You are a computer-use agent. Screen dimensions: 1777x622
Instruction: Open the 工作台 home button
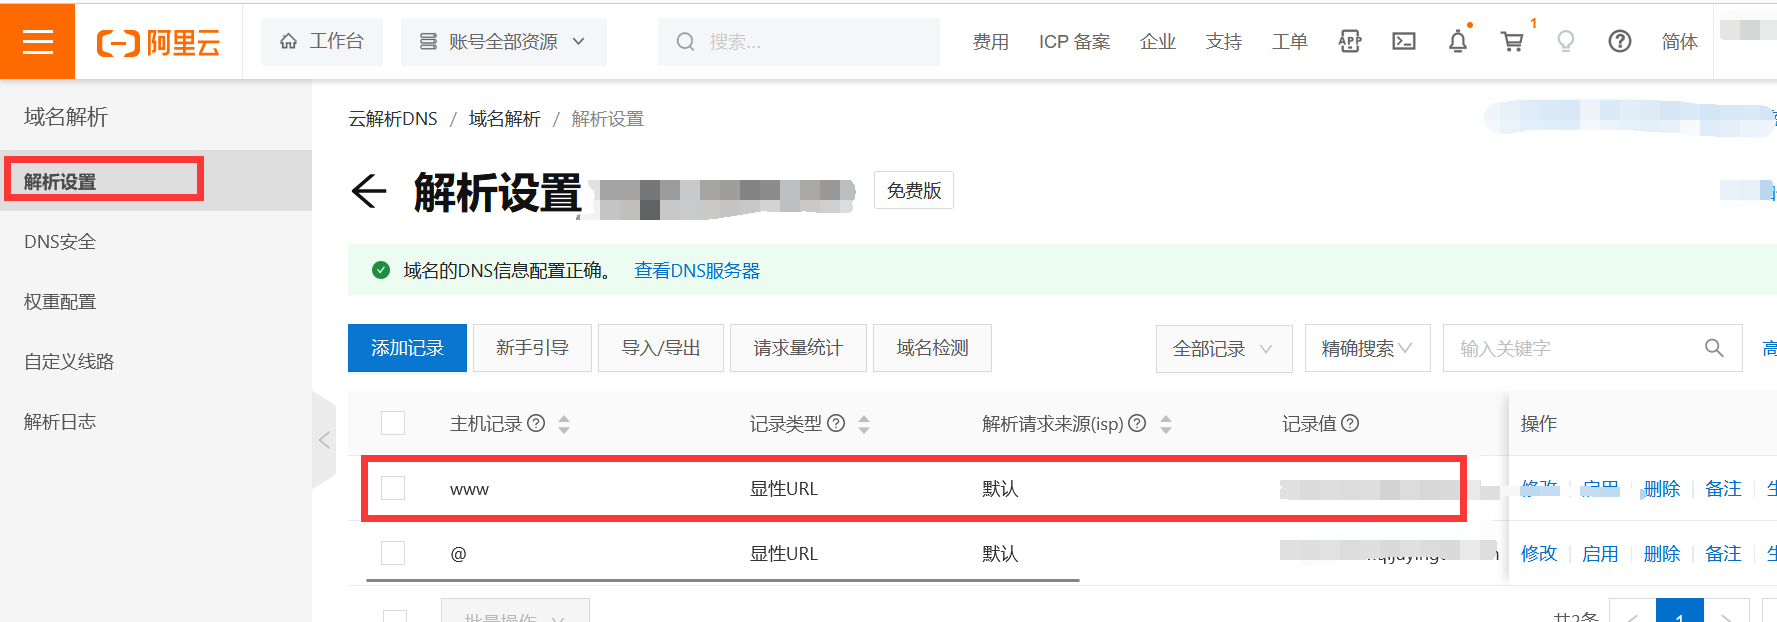(x=322, y=41)
